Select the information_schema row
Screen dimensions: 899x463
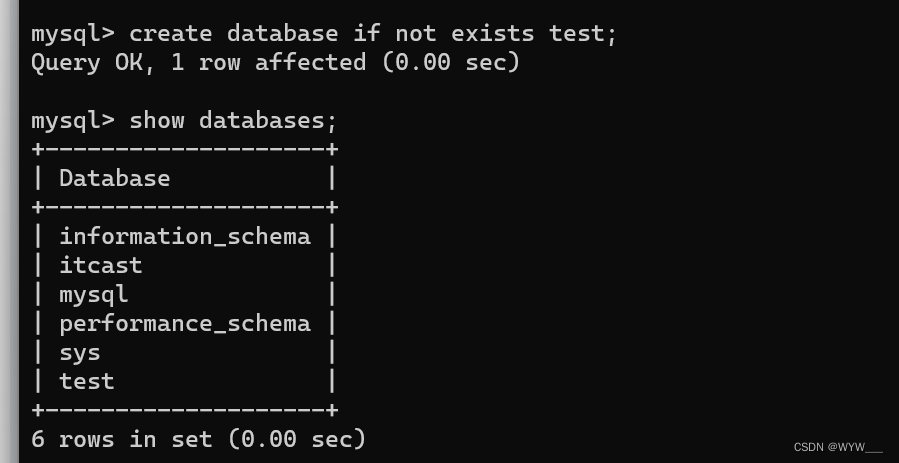click(184, 236)
